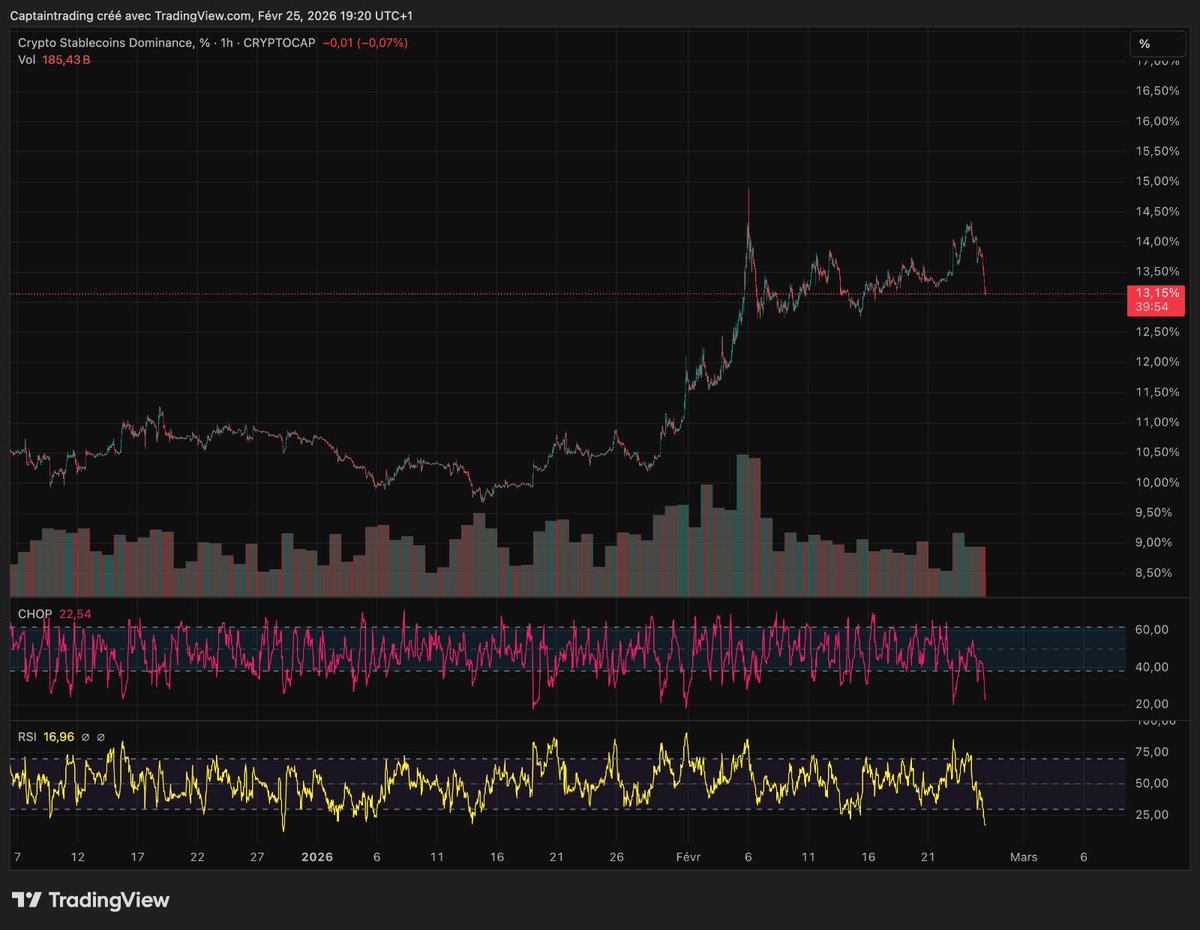Click the date label 12 on time axis
This screenshot has width=1200, height=930.
[x=78, y=857]
